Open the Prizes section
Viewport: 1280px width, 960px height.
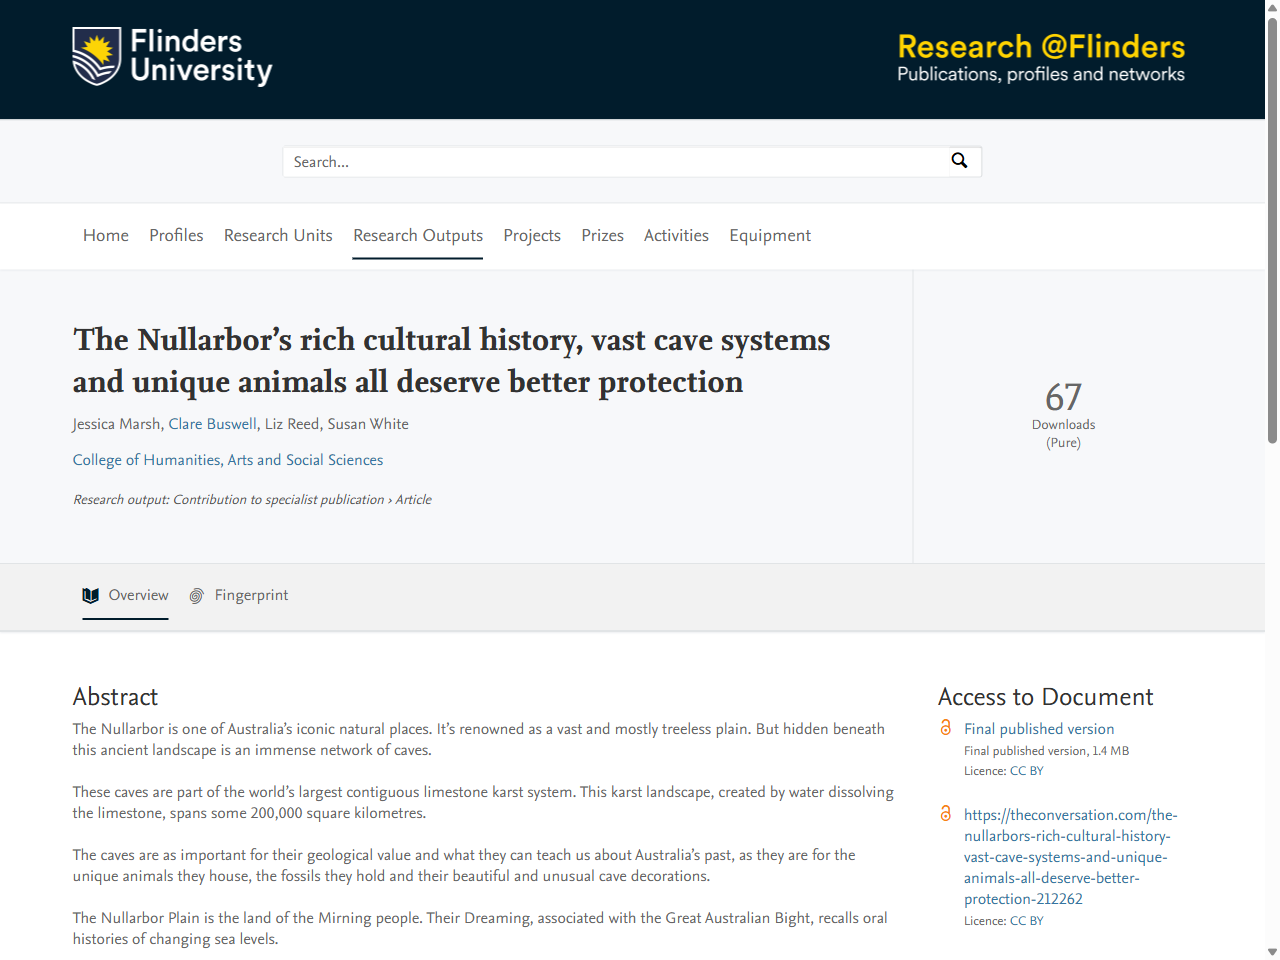pyautogui.click(x=602, y=235)
